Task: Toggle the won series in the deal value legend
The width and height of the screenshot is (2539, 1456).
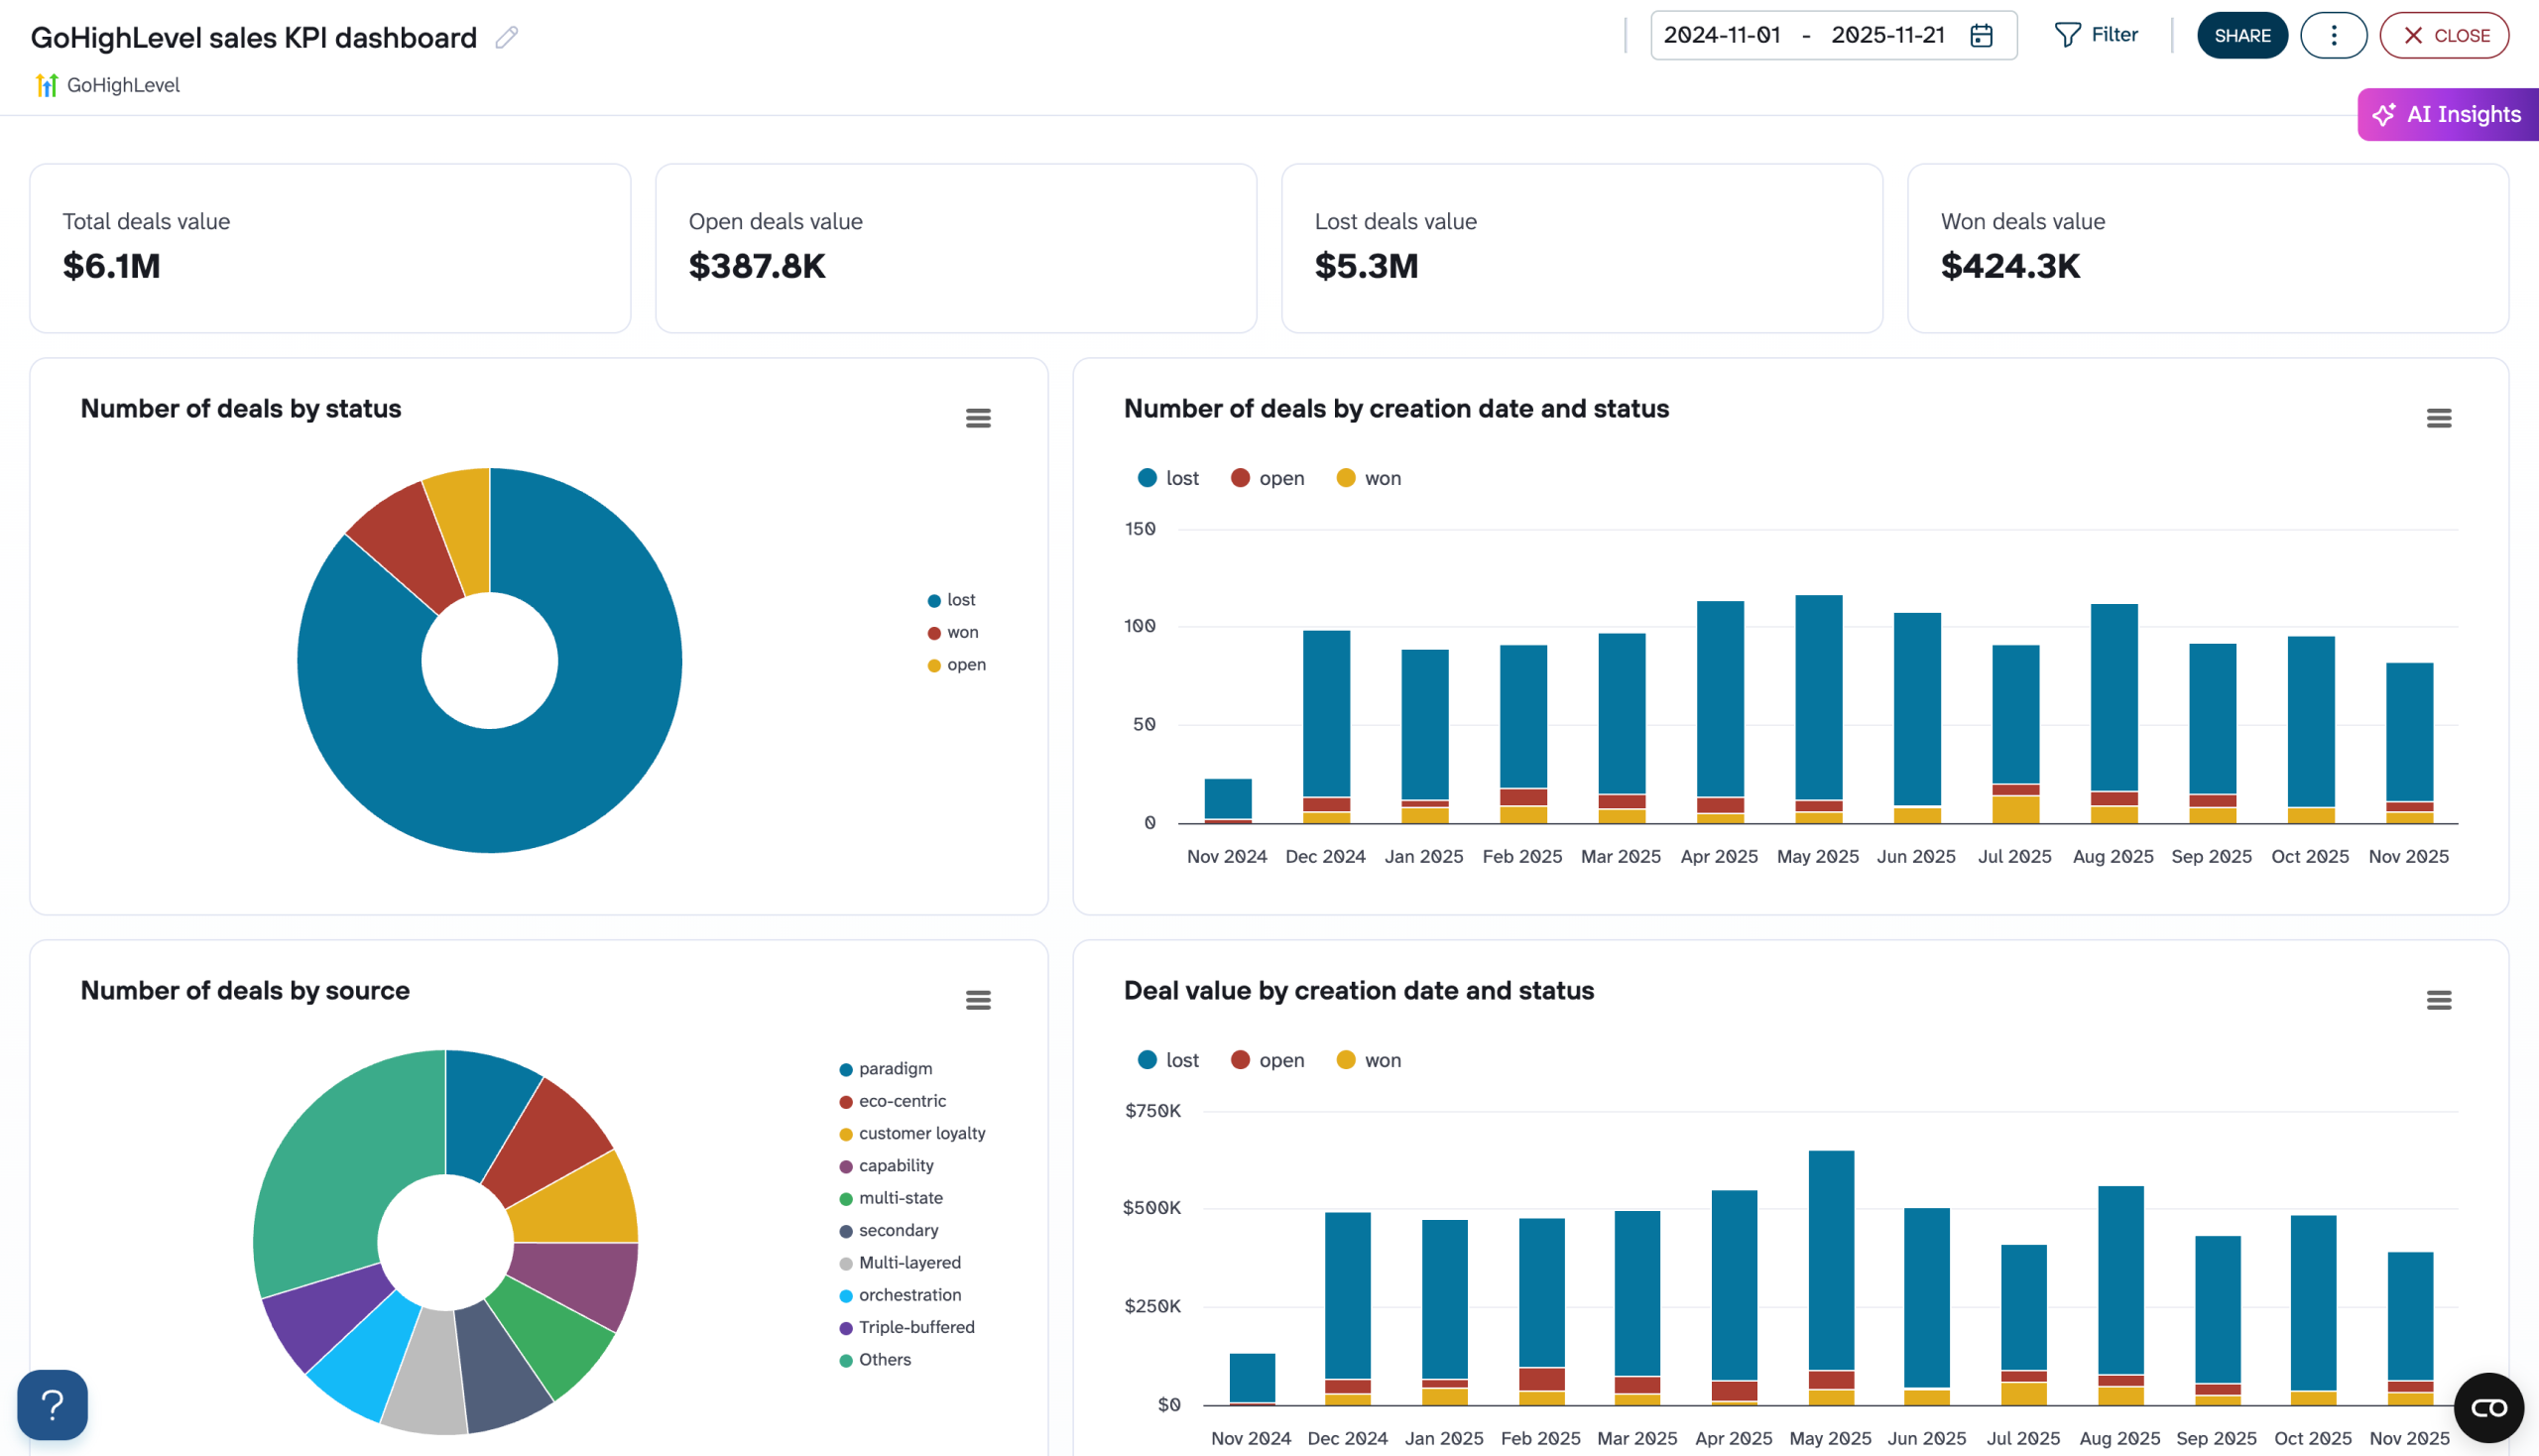Action: (1368, 1059)
